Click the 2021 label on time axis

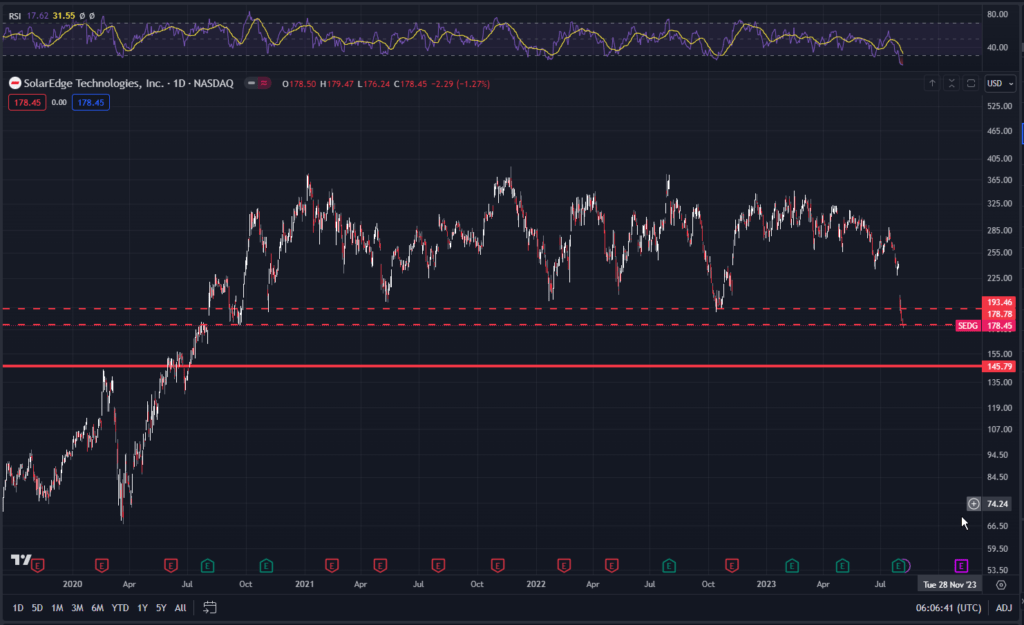pos(304,584)
